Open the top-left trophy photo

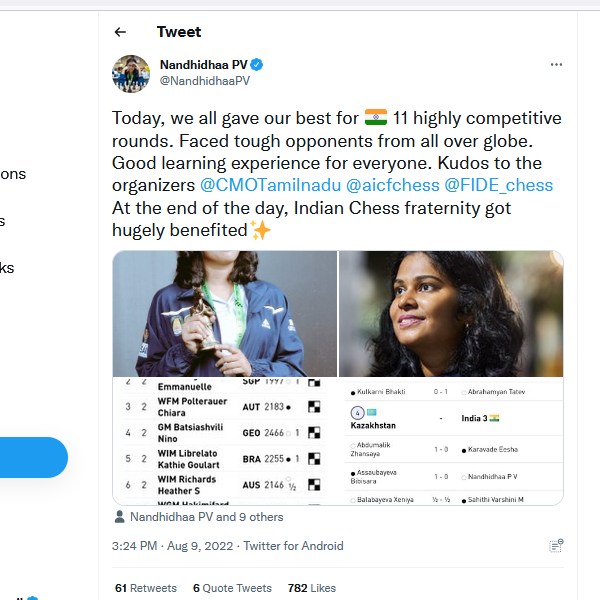click(x=224, y=313)
